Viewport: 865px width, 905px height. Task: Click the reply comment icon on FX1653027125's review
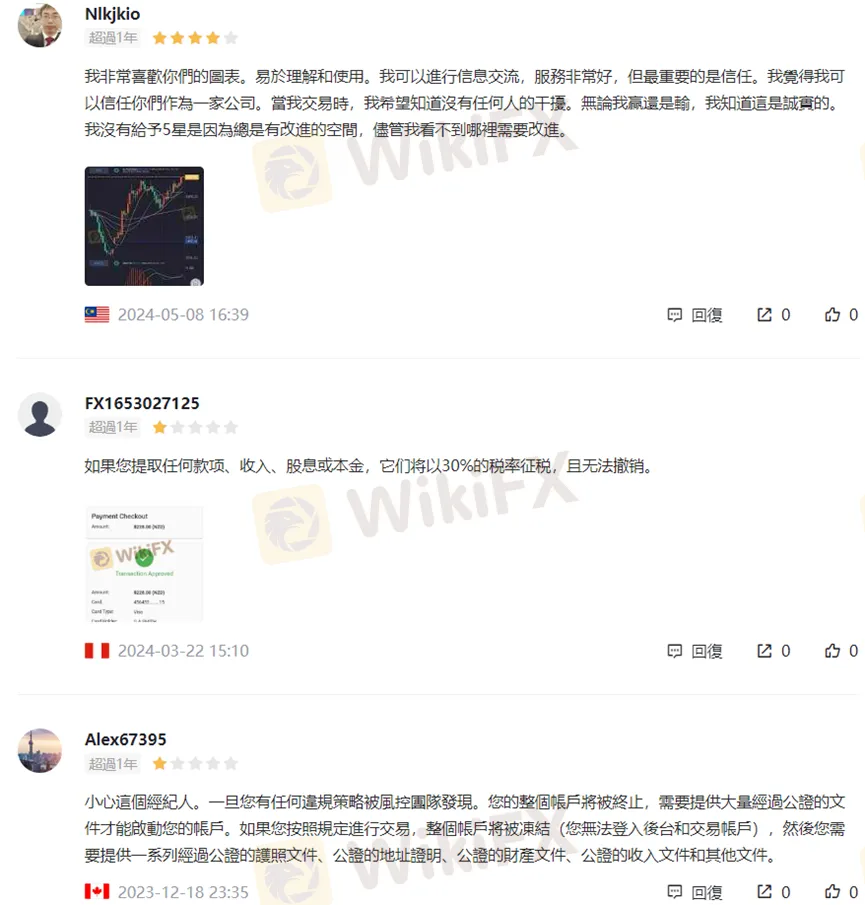tap(674, 651)
